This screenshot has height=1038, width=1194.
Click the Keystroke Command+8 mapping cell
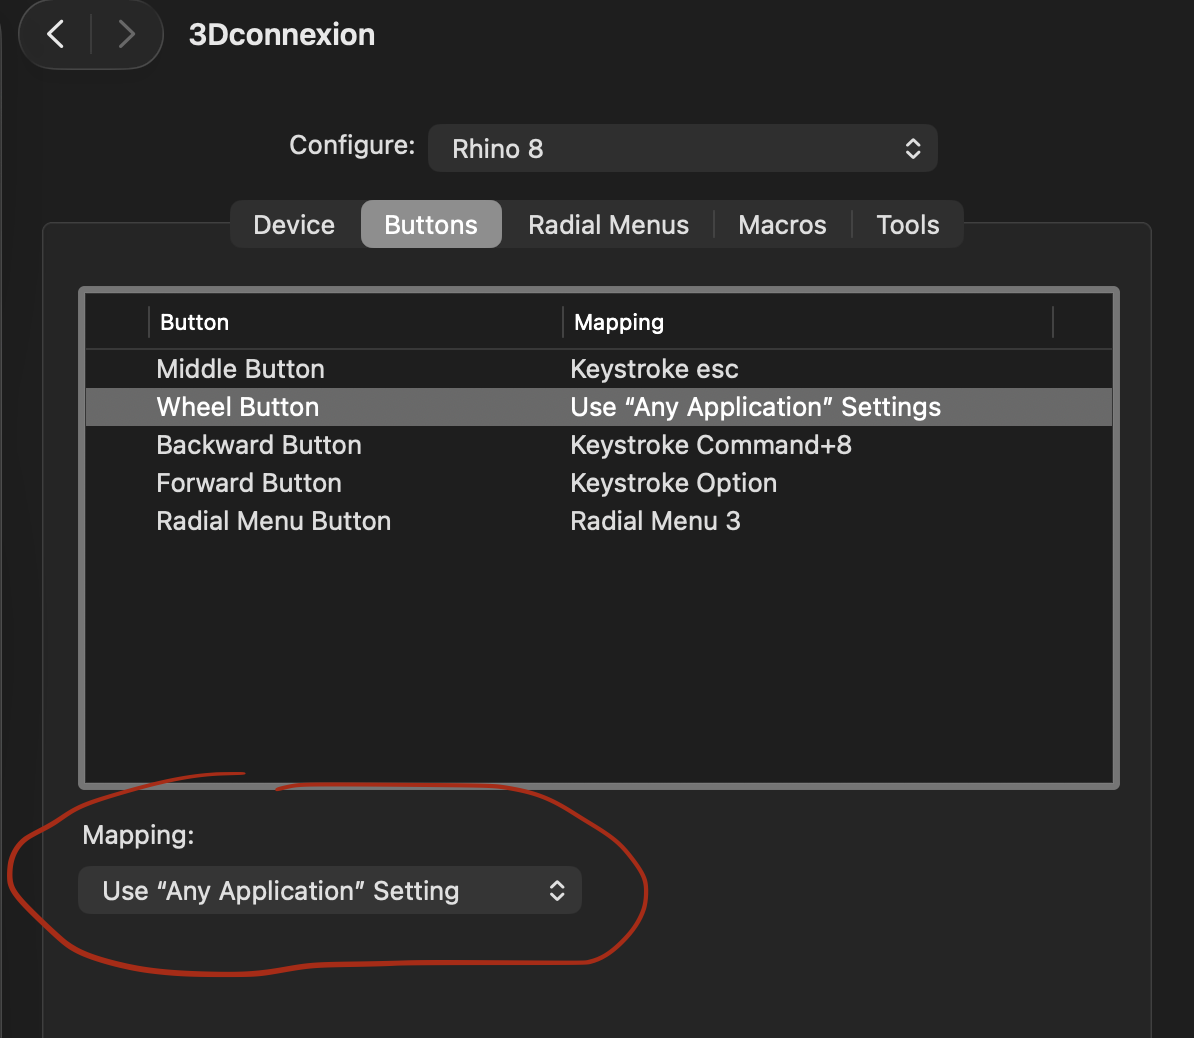coord(710,446)
